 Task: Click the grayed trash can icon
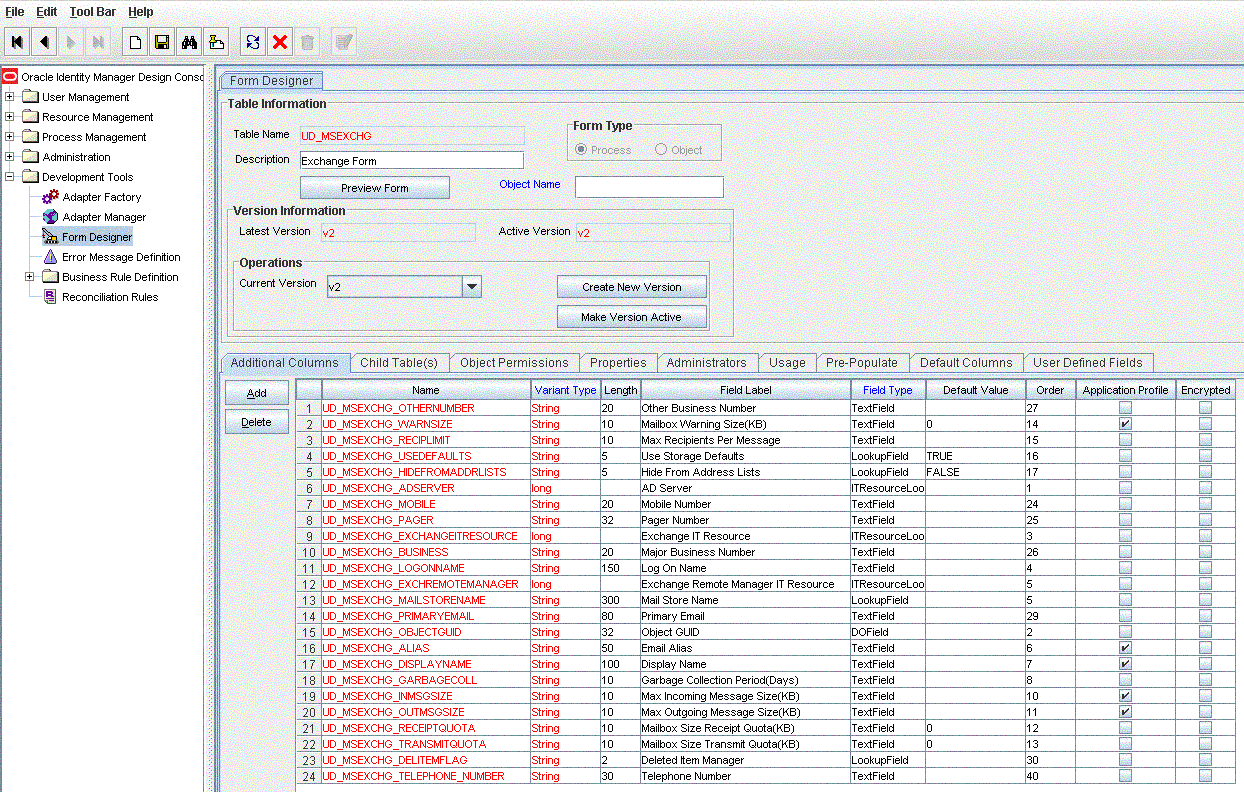coord(307,42)
